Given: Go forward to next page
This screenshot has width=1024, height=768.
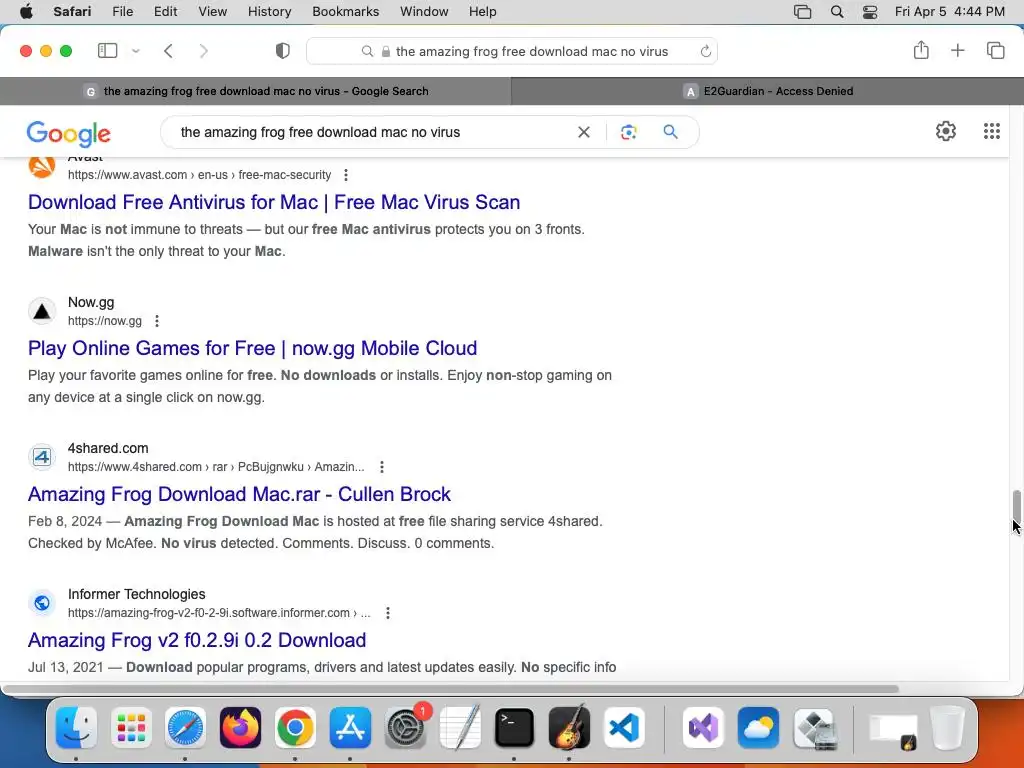Looking at the screenshot, I should (x=204, y=51).
